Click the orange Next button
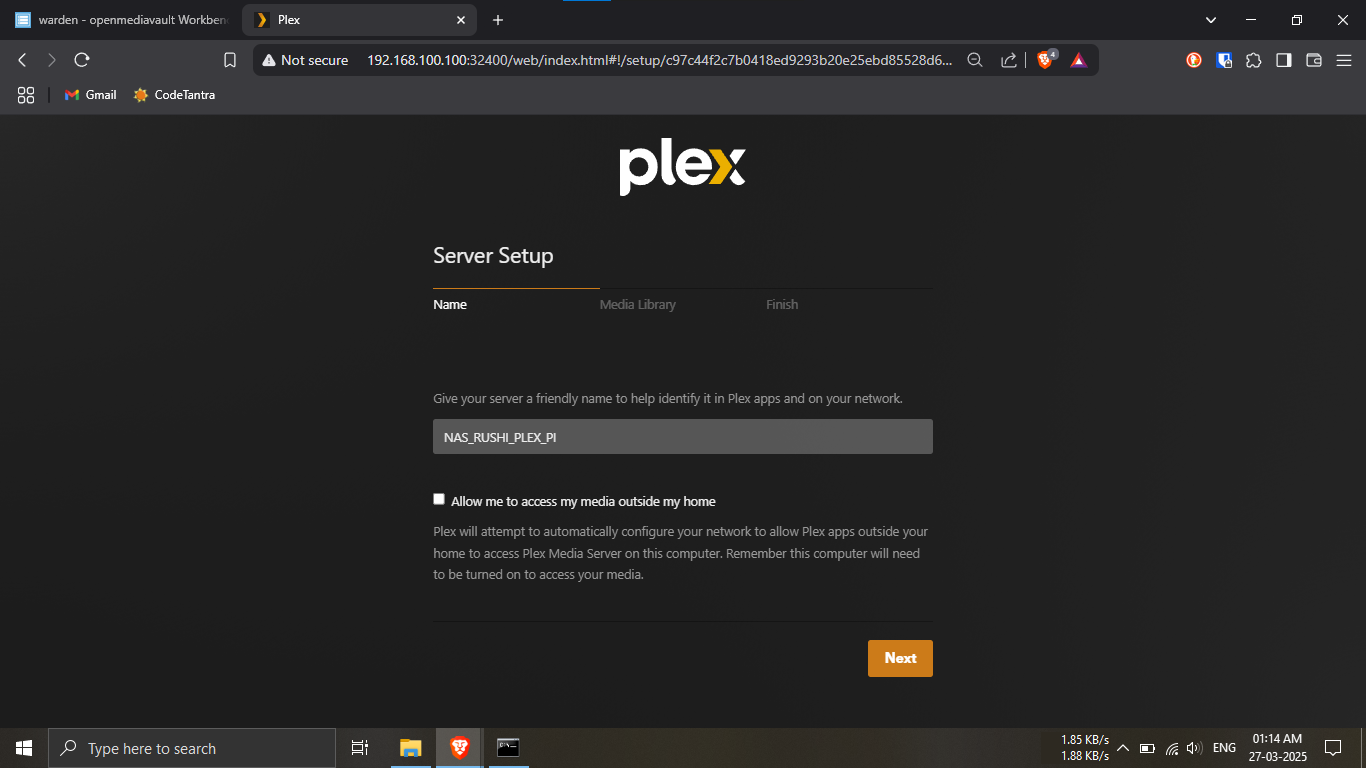This screenshot has height=768, width=1366. coord(900,658)
